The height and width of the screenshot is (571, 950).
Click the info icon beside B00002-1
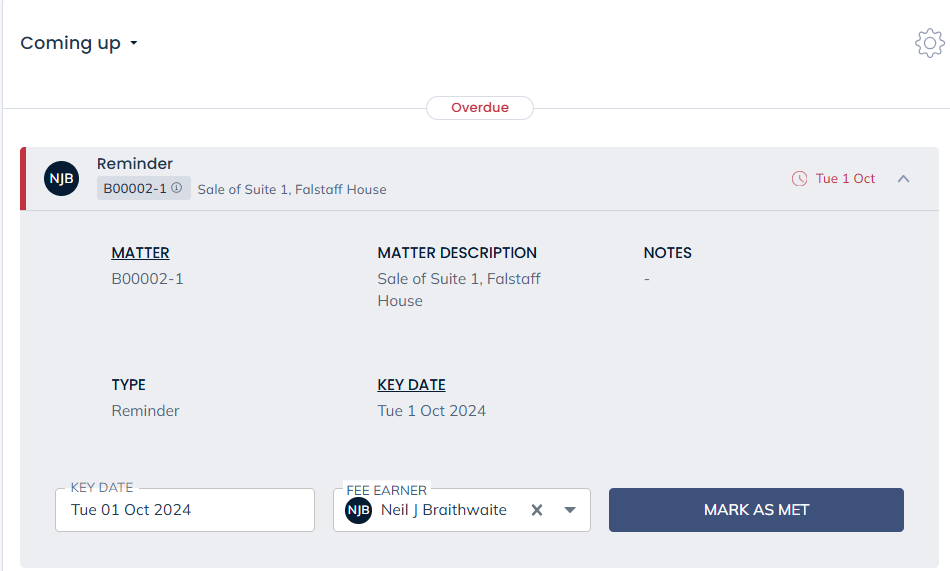176,188
